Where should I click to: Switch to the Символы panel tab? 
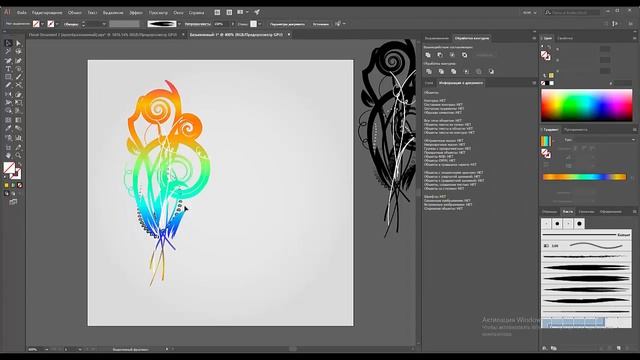[x=586, y=211]
